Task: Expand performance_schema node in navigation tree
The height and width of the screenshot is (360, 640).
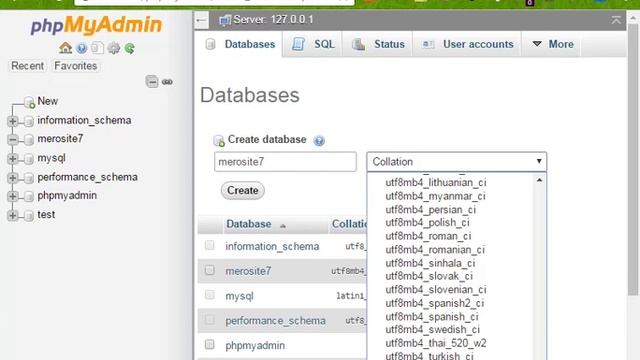Action: 13,178
